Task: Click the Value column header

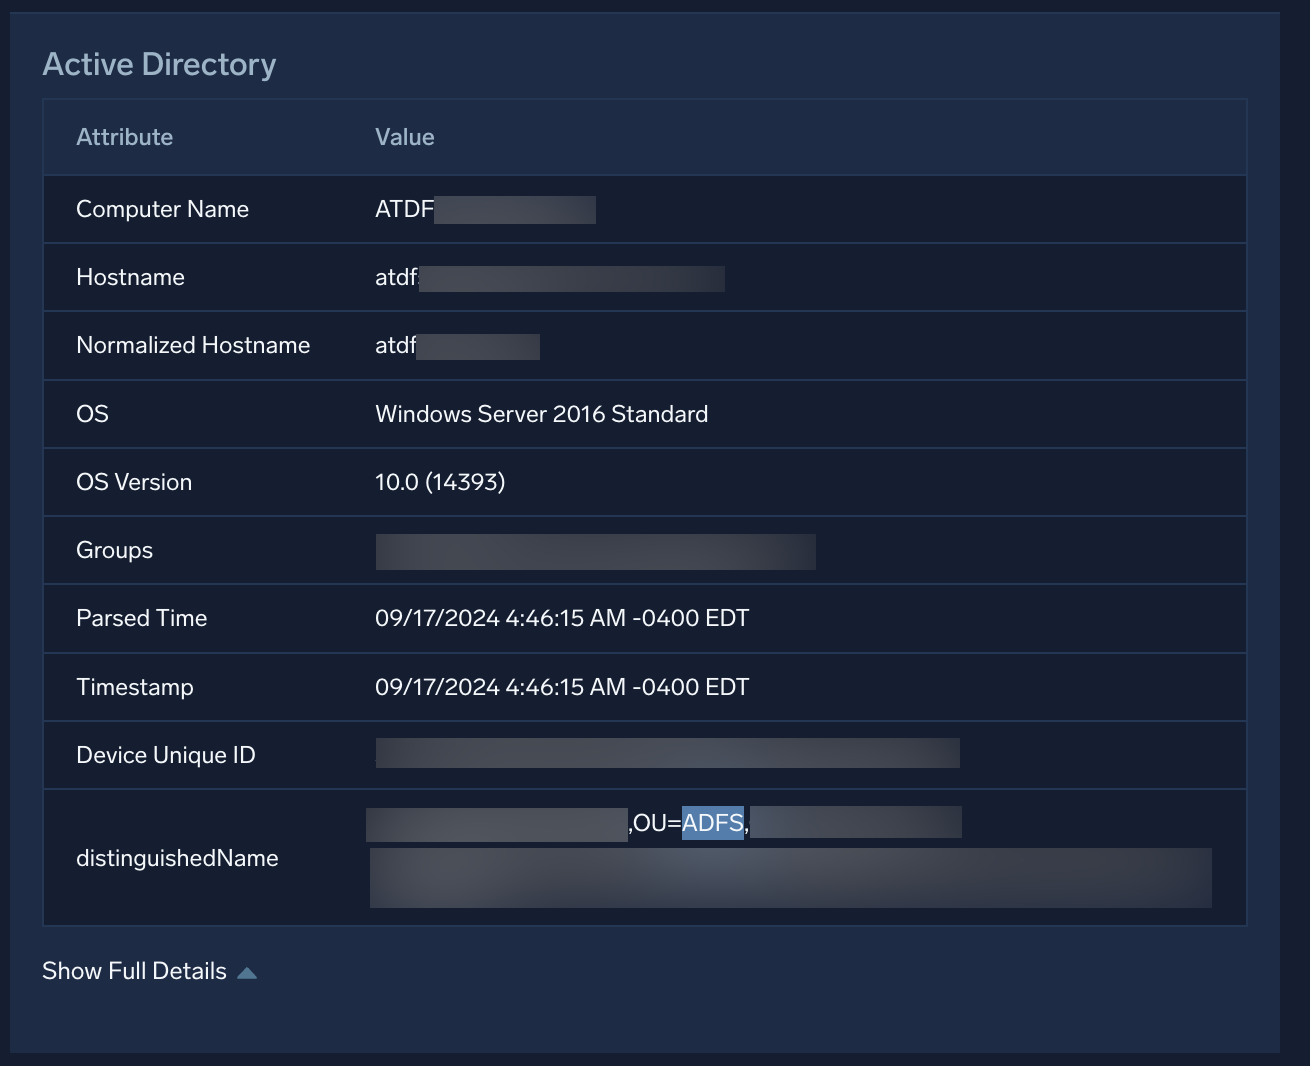Action: tap(404, 137)
